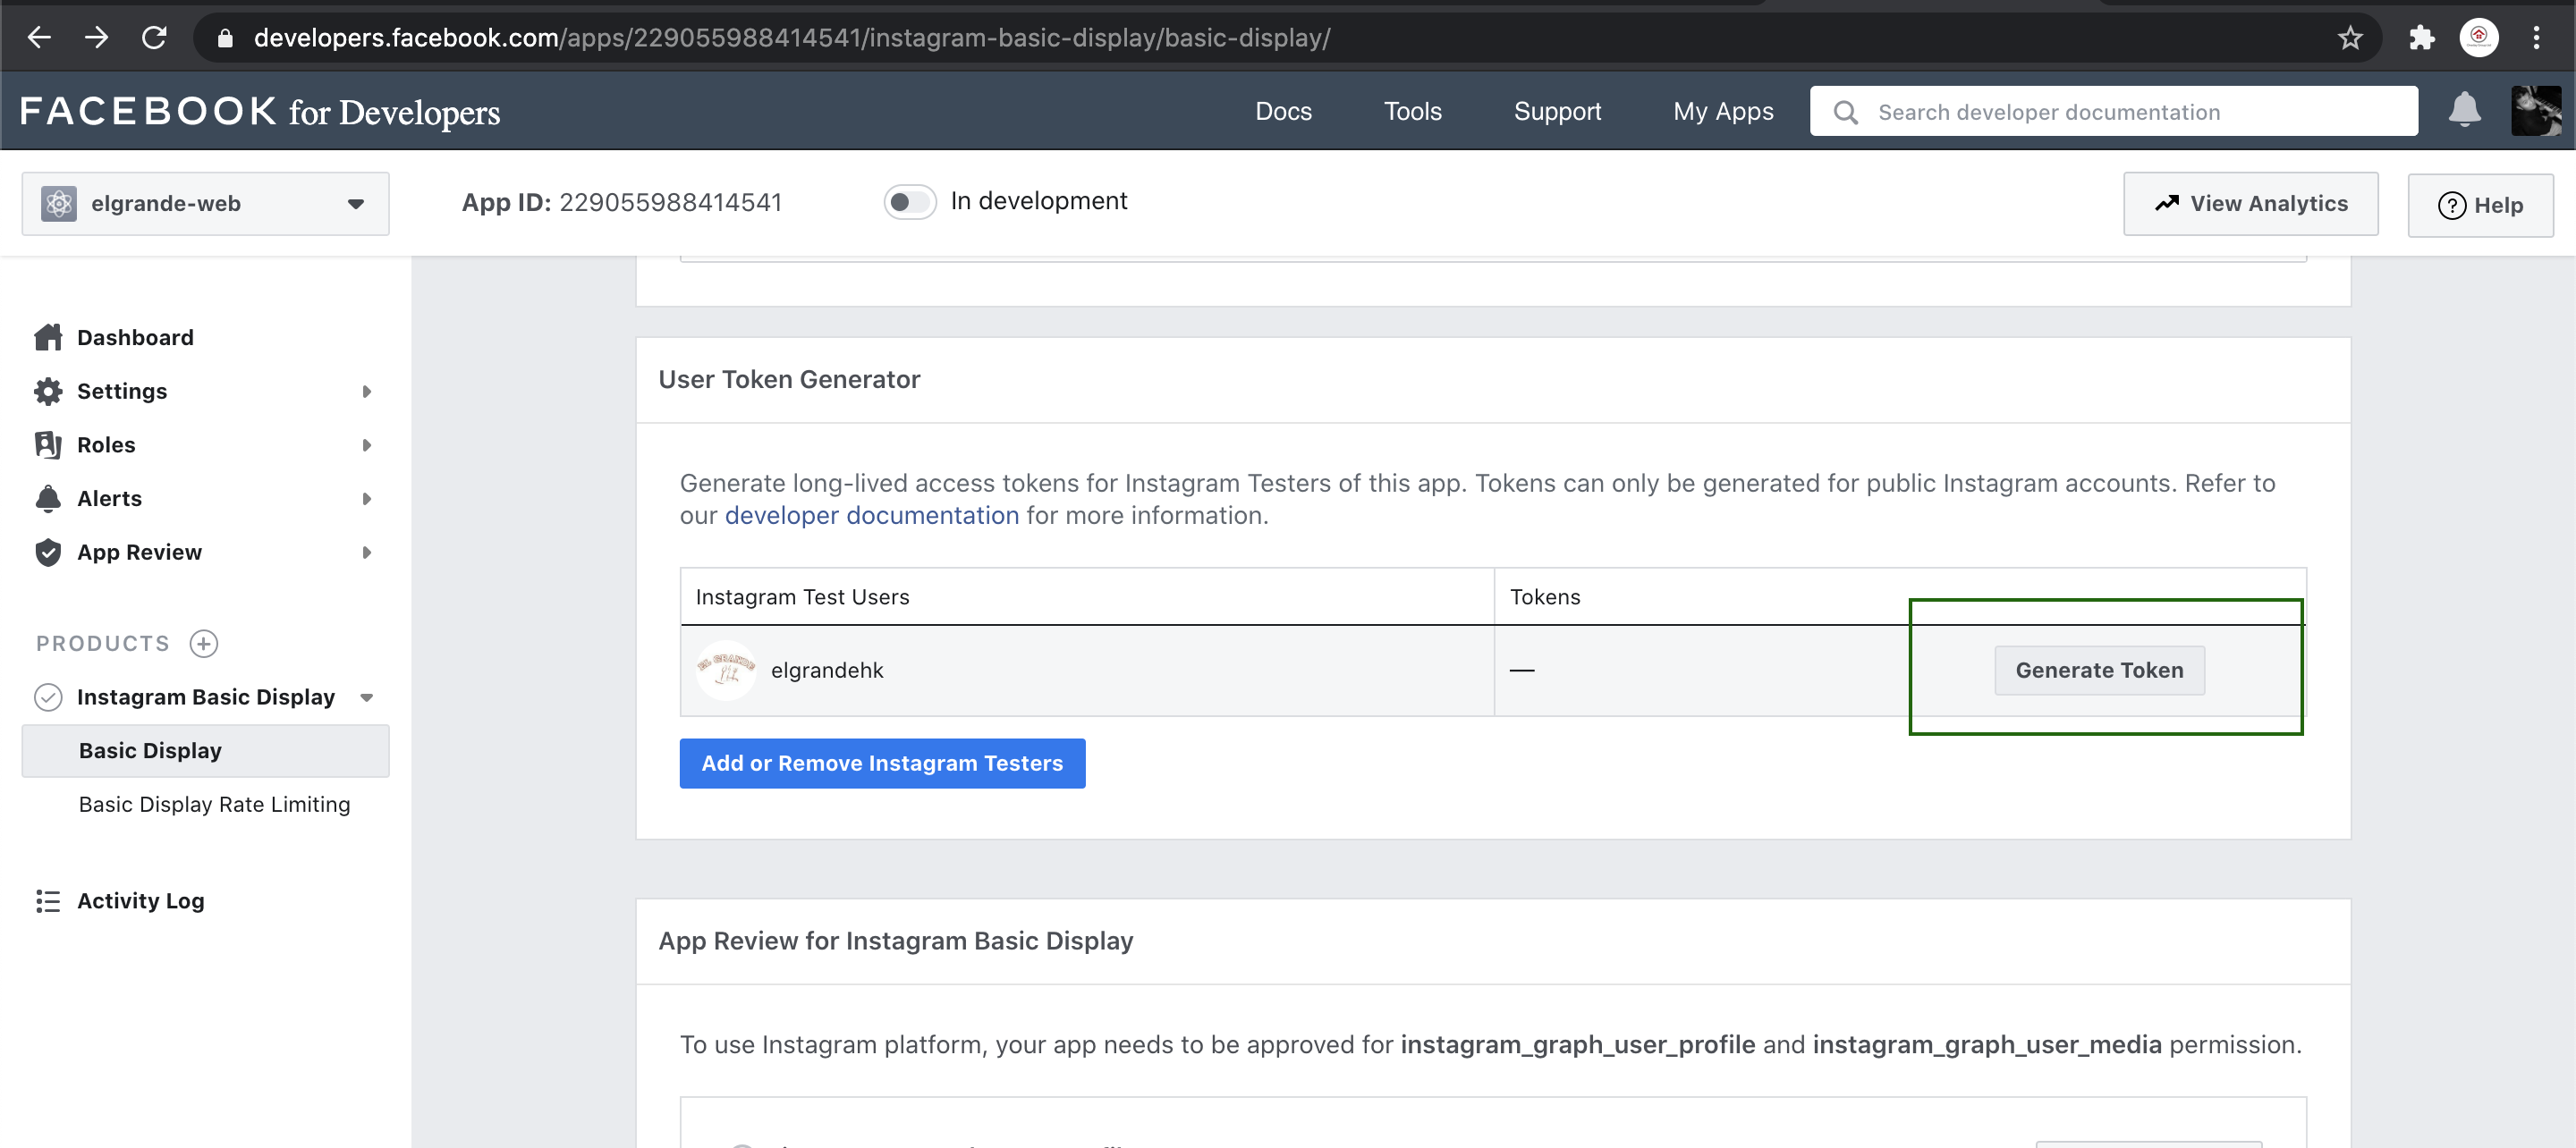Select the Basic Display tab
The image size is (2576, 1148).
tap(150, 750)
